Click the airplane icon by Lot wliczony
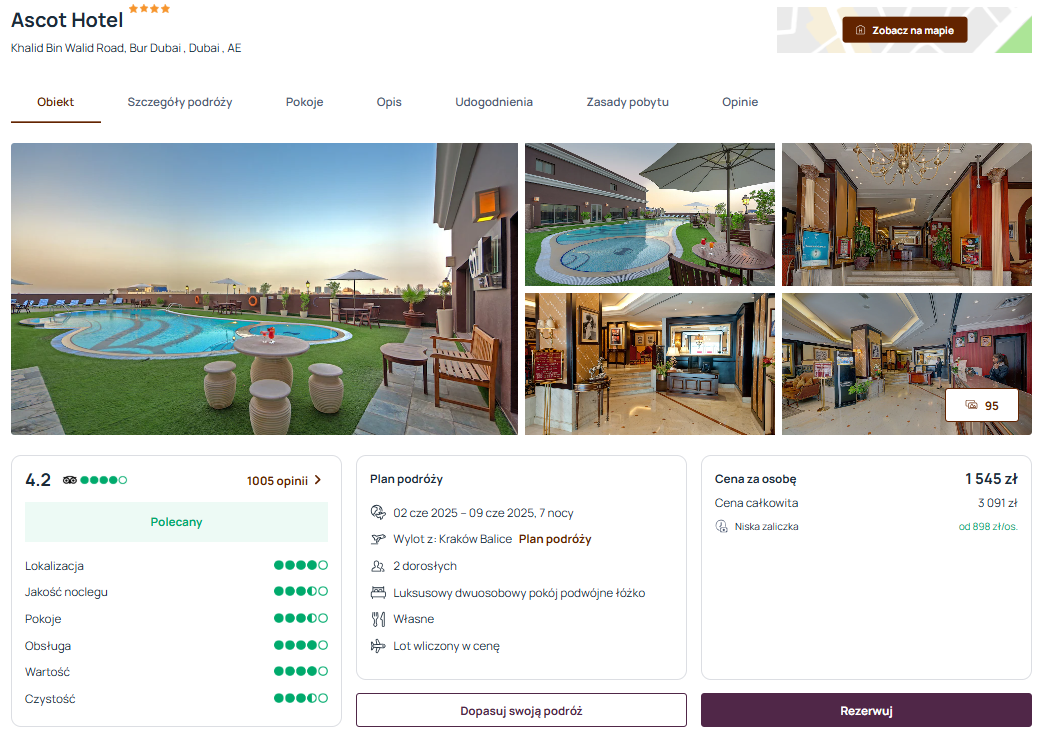1047x735 pixels. point(378,646)
